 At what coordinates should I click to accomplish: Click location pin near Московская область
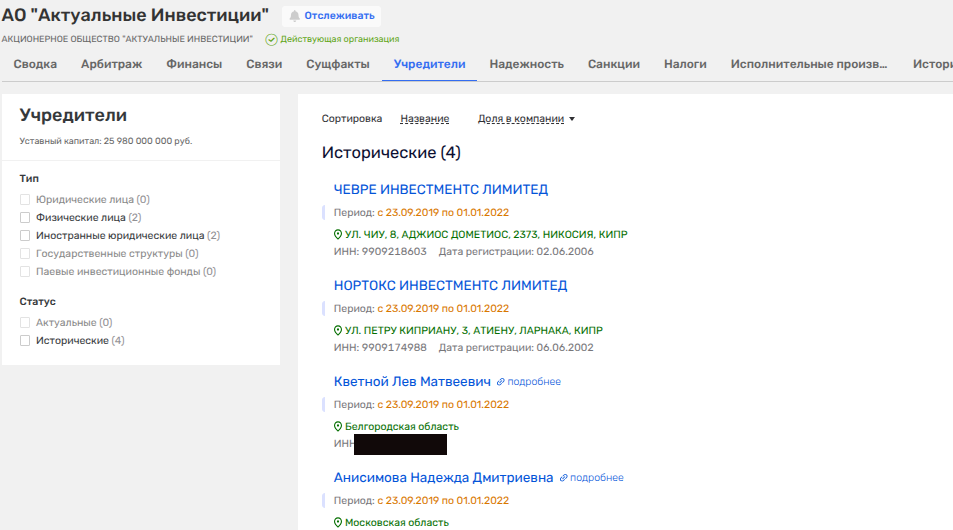click(338, 523)
